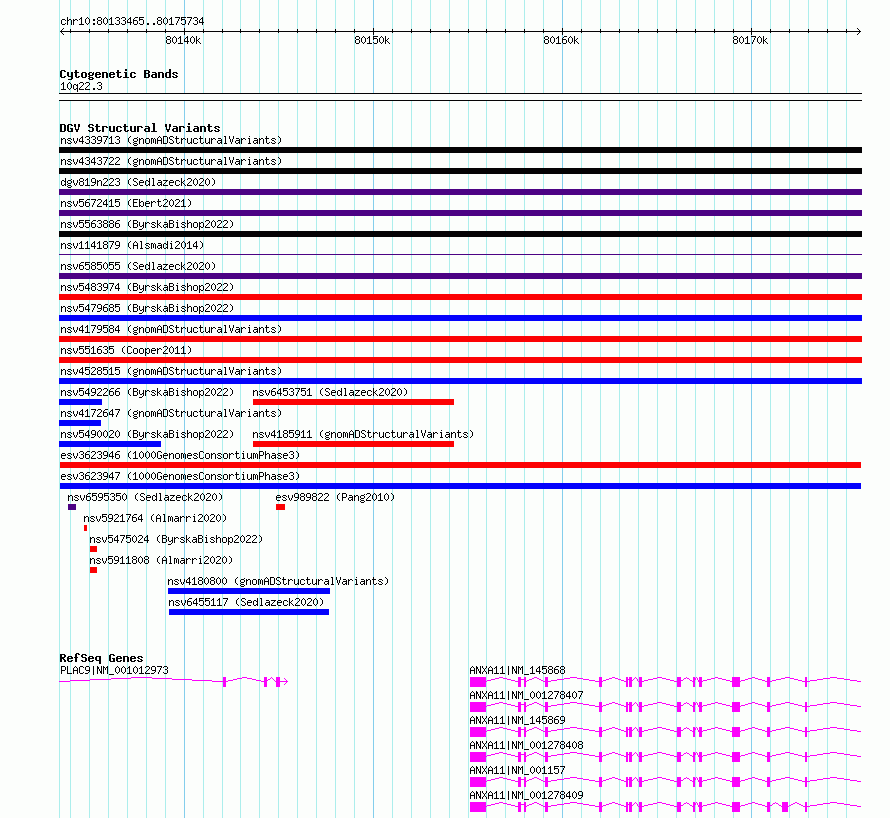Open nsv5911808 Almarri2020 label
The width and height of the screenshot is (890, 818).
[x=161, y=560]
